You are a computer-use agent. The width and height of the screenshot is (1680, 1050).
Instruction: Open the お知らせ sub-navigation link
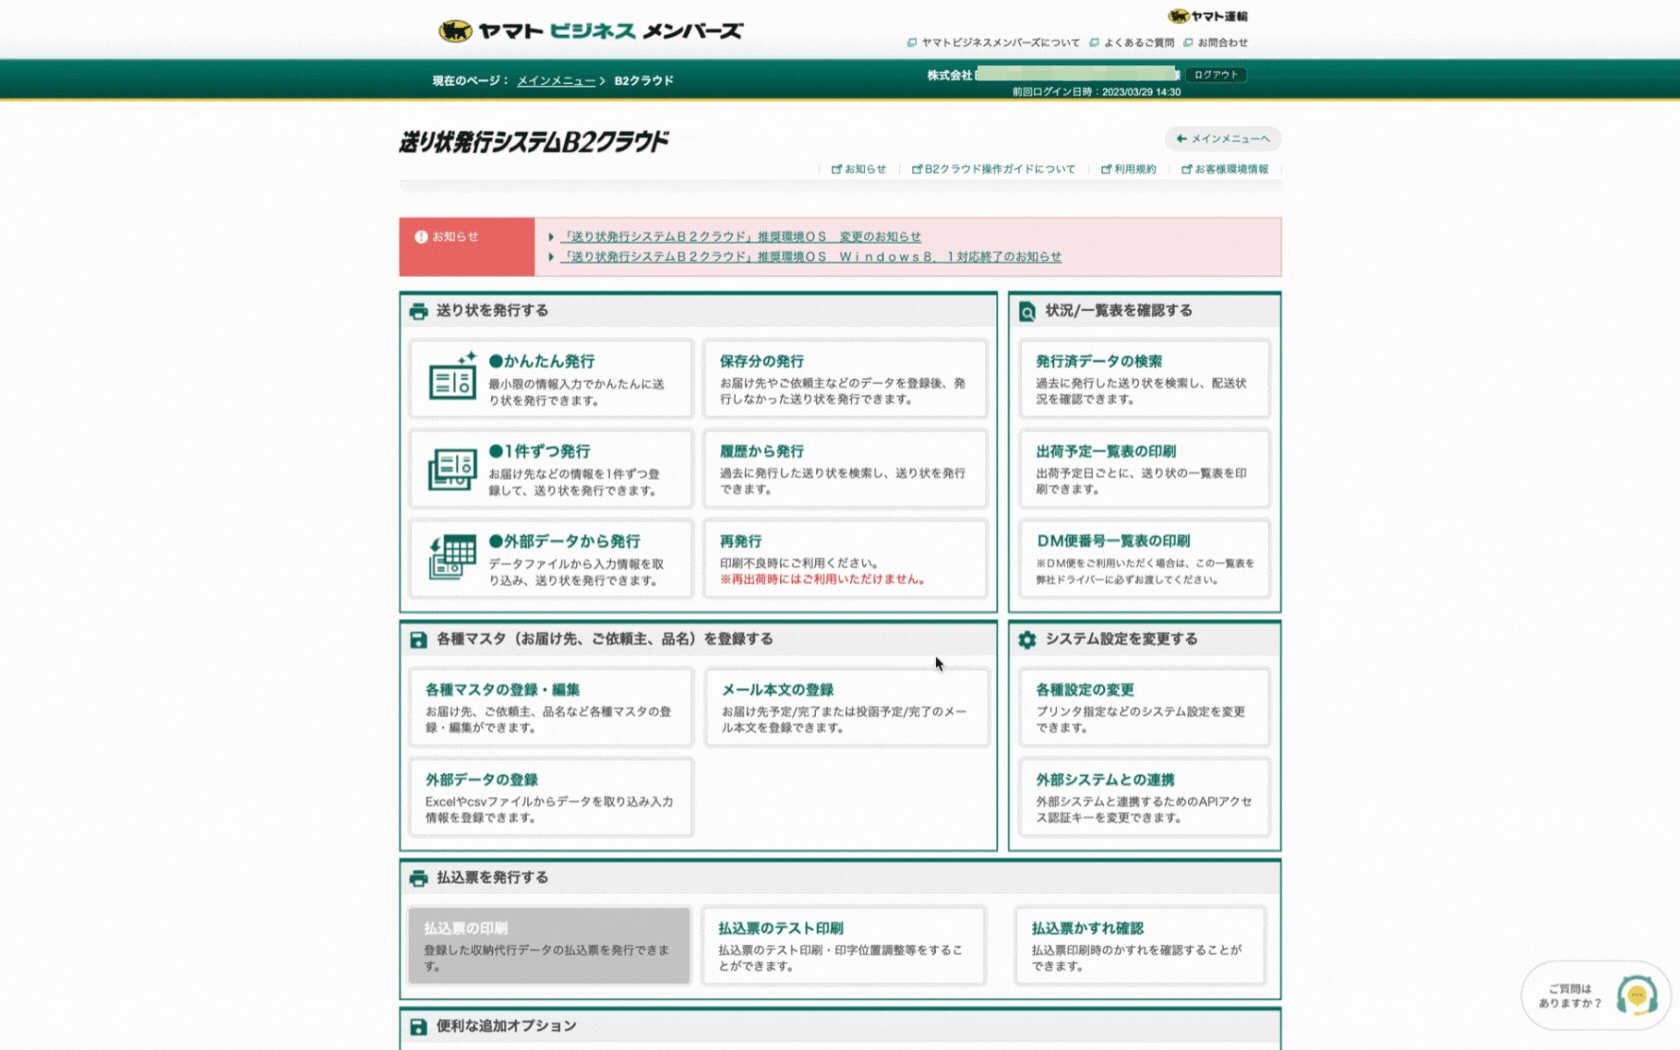(859, 169)
